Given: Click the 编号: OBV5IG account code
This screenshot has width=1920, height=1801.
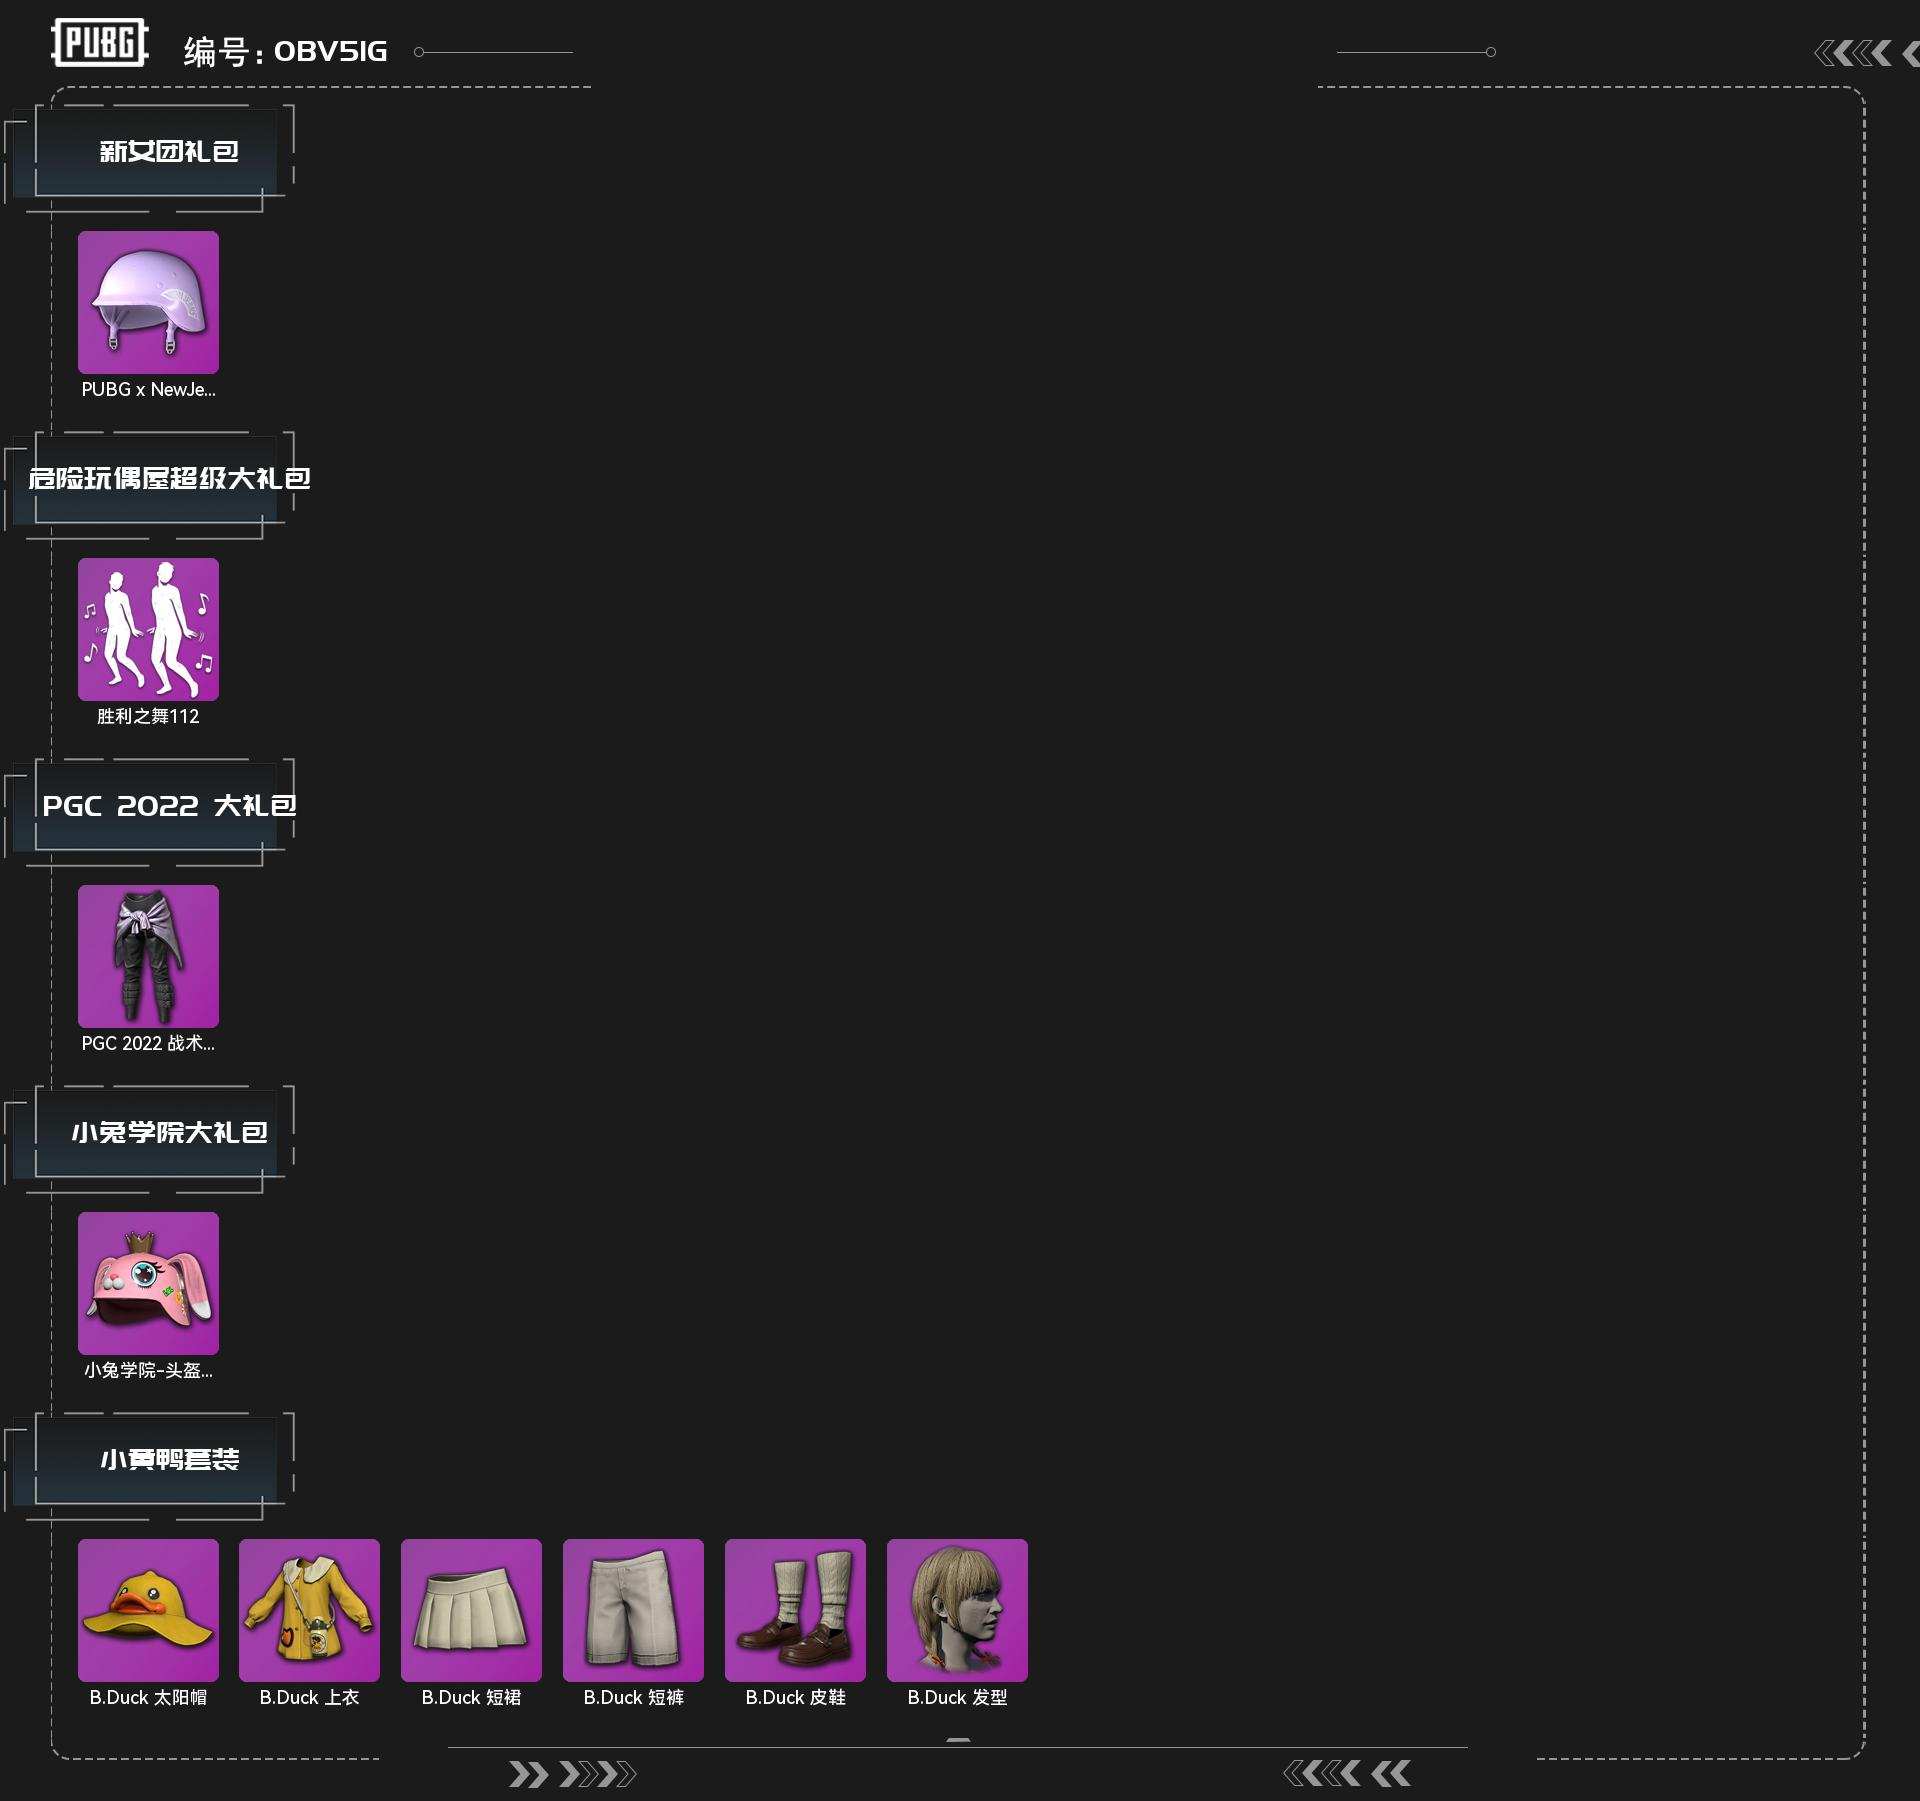Looking at the screenshot, I should pos(285,51).
